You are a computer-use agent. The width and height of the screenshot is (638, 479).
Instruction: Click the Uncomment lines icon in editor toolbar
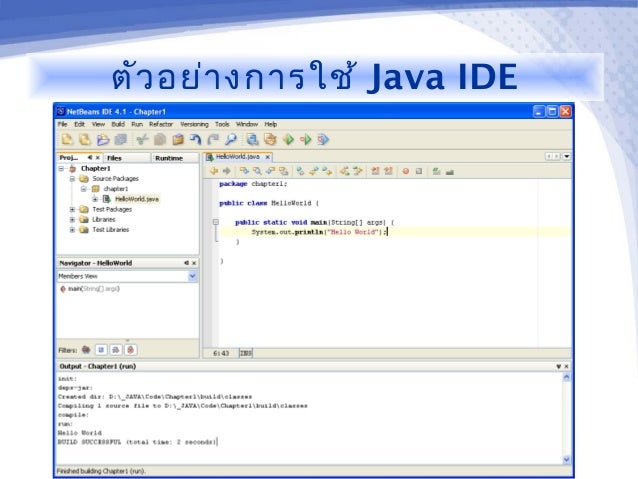(x=450, y=171)
